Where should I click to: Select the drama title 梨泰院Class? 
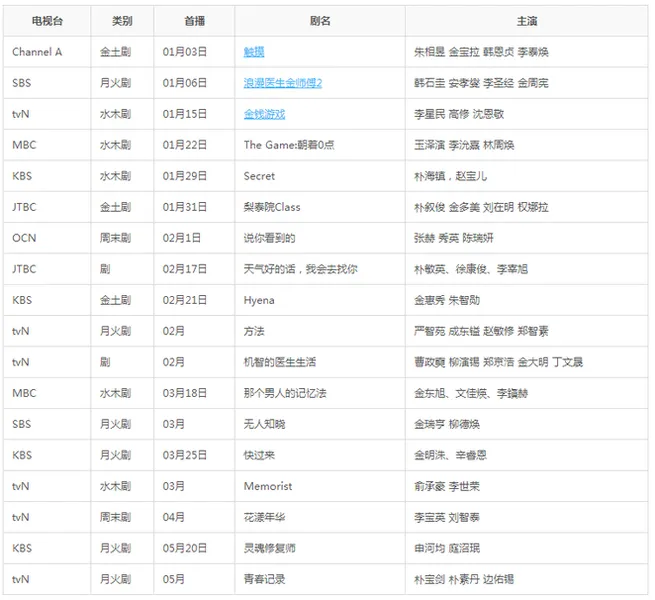pyautogui.click(x=272, y=207)
